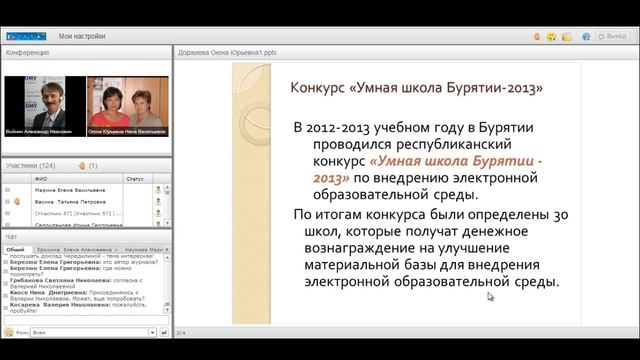Click in the chat message input field
Image resolution: width=640 pixels, height=360 pixels.
pos(86,320)
